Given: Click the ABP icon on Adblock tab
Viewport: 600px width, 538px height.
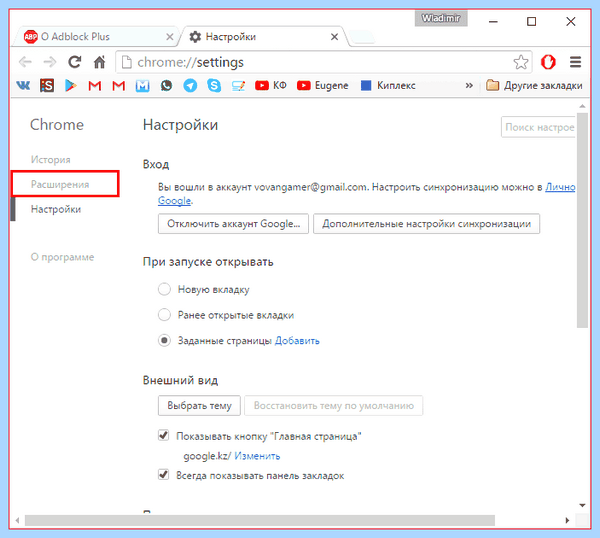Looking at the screenshot, I should tap(30, 37).
